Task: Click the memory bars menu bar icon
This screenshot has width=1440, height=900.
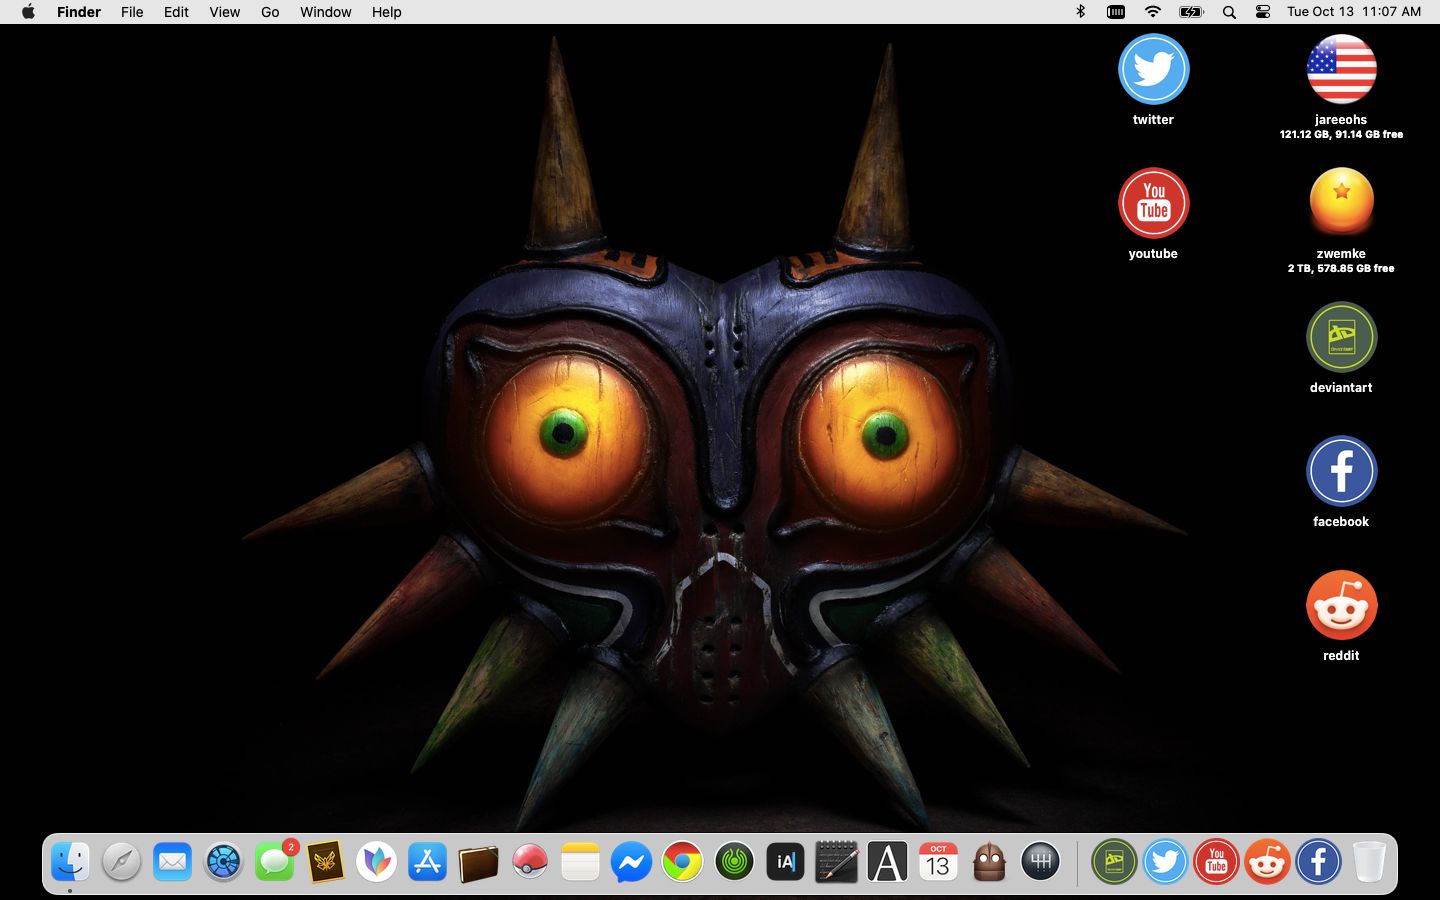Action: point(1116,12)
